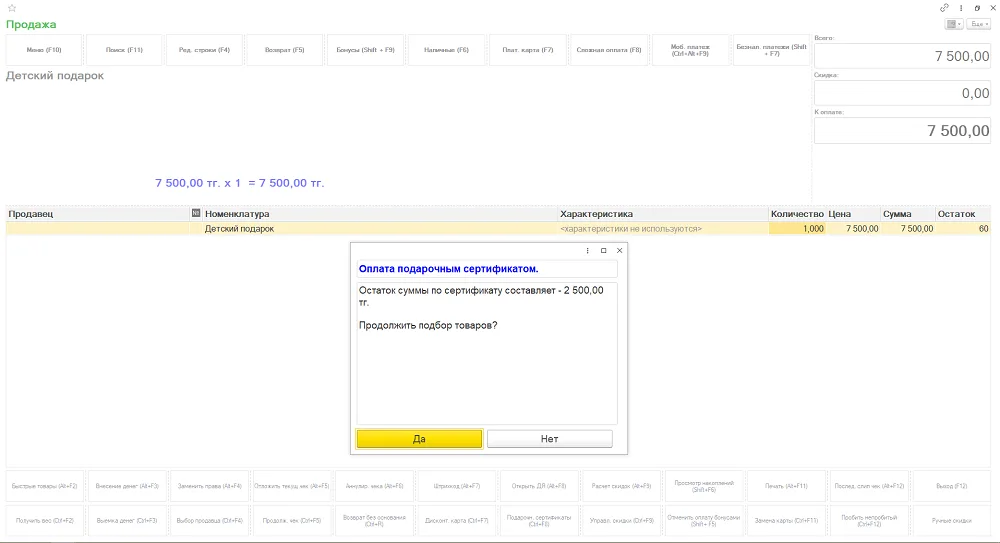Screen dimensions: 1000x543
Task: Click Послед. слип чек (Alt+F12)
Action: pyautogui.click(x=869, y=486)
